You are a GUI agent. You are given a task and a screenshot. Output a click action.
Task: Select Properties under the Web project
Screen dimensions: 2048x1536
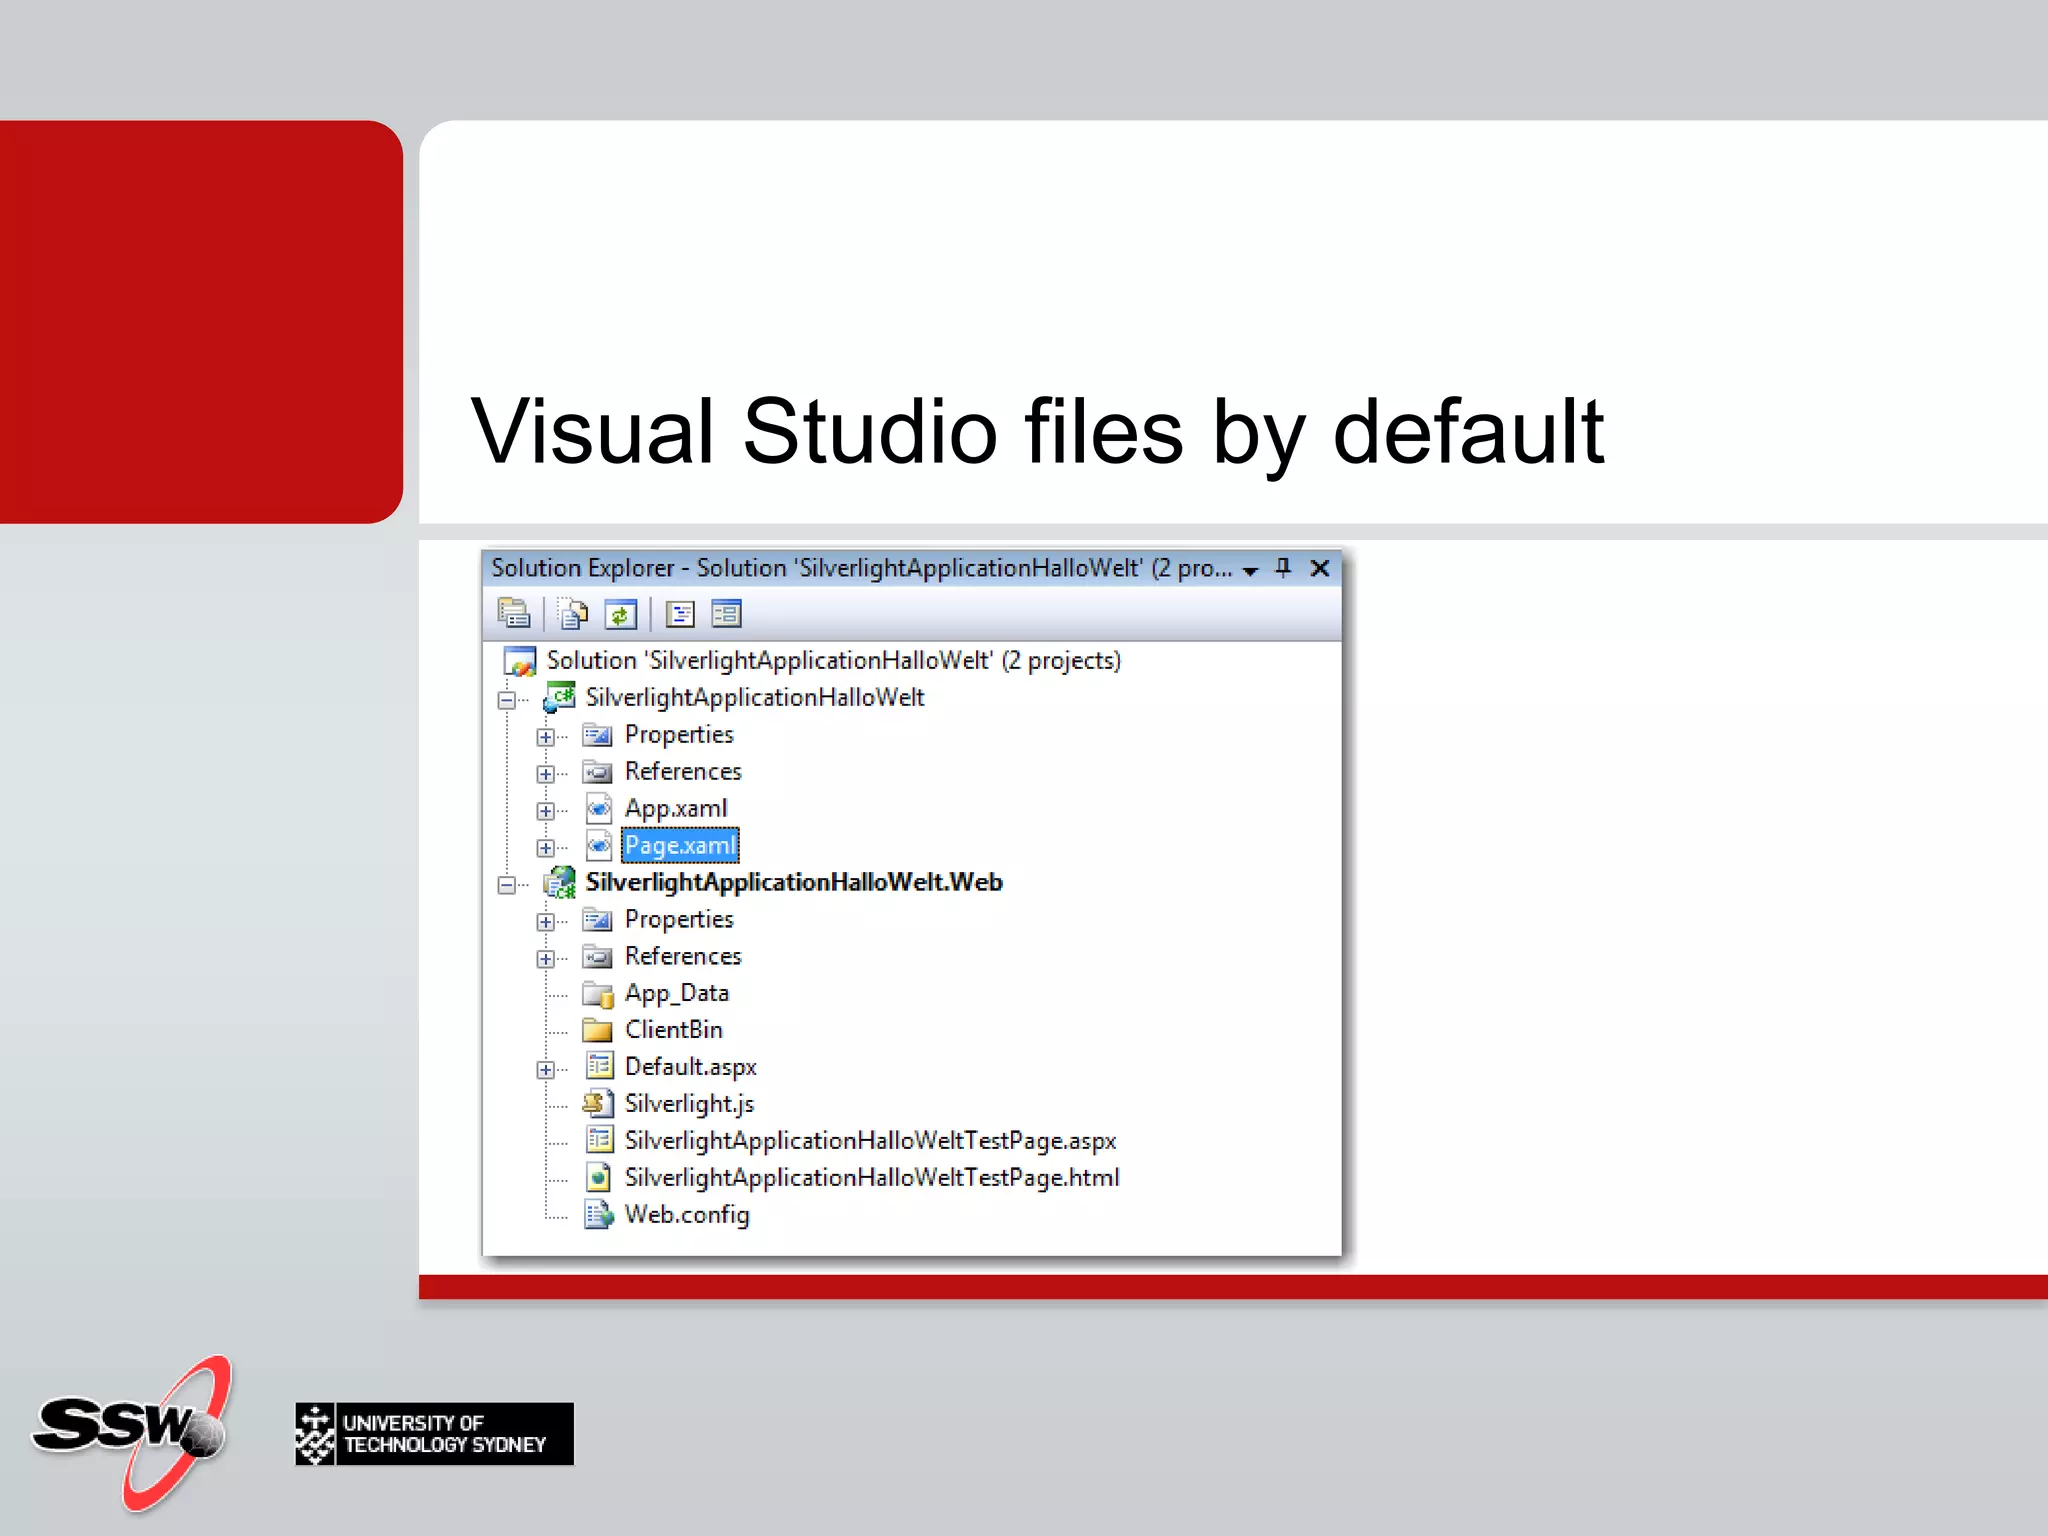(x=679, y=920)
